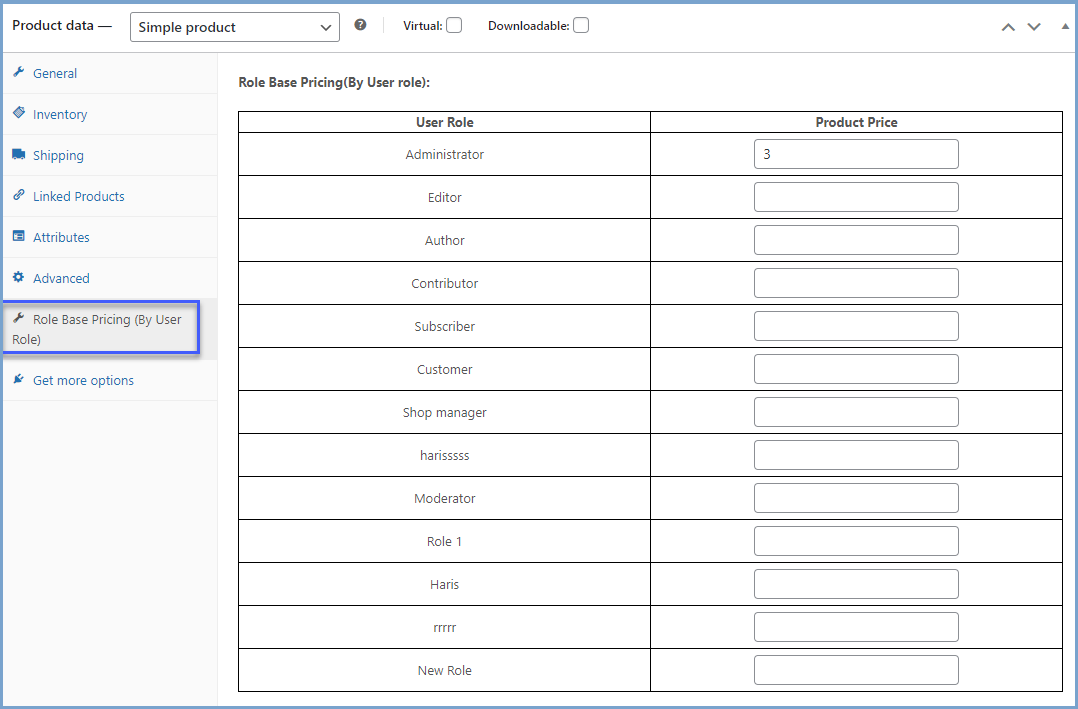1078x709 pixels.
Task: Collapse the Product data panel with the triangle
Action: click(1065, 25)
